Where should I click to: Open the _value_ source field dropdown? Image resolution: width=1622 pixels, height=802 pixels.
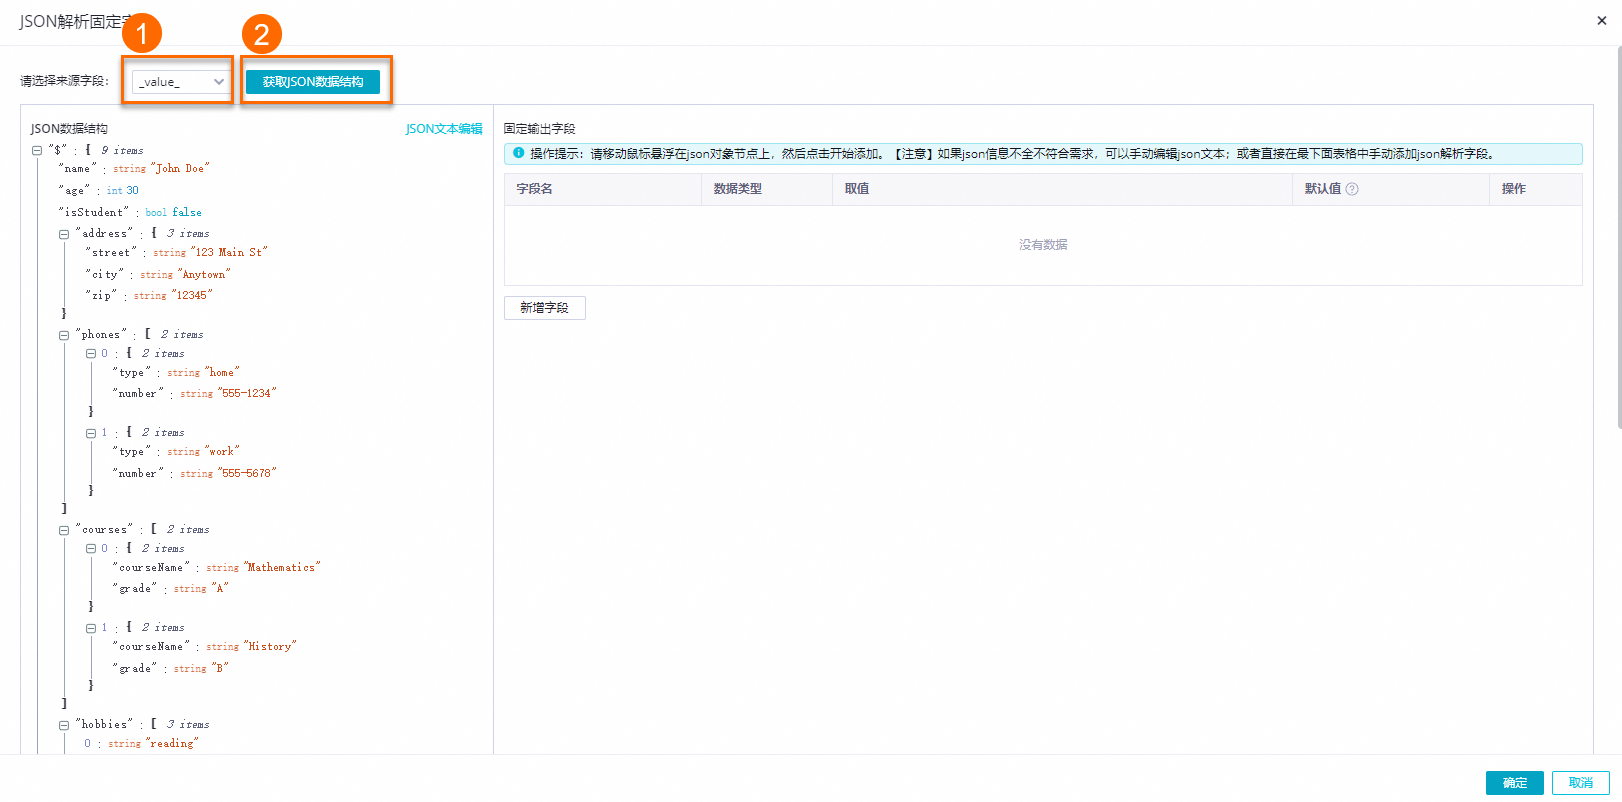(x=180, y=82)
